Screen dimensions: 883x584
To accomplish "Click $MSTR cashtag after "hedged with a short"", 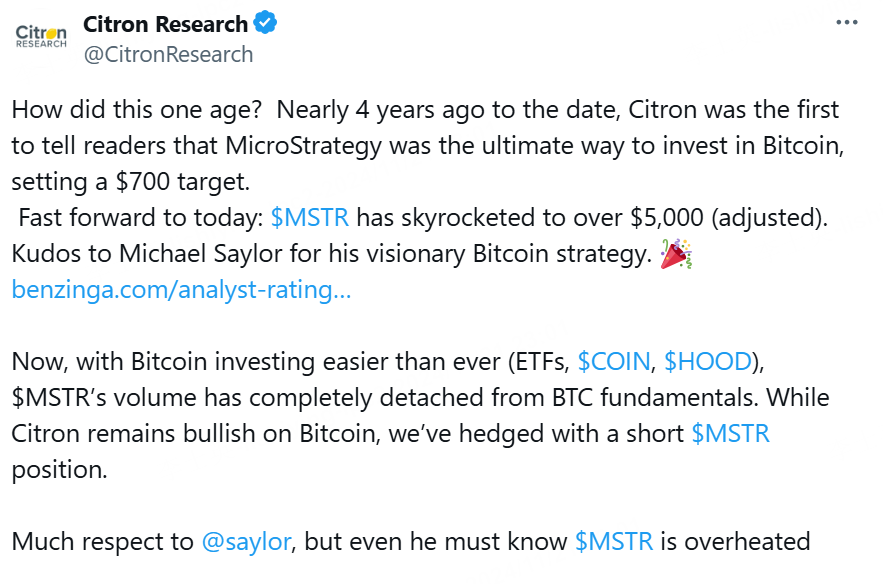I will [731, 435].
